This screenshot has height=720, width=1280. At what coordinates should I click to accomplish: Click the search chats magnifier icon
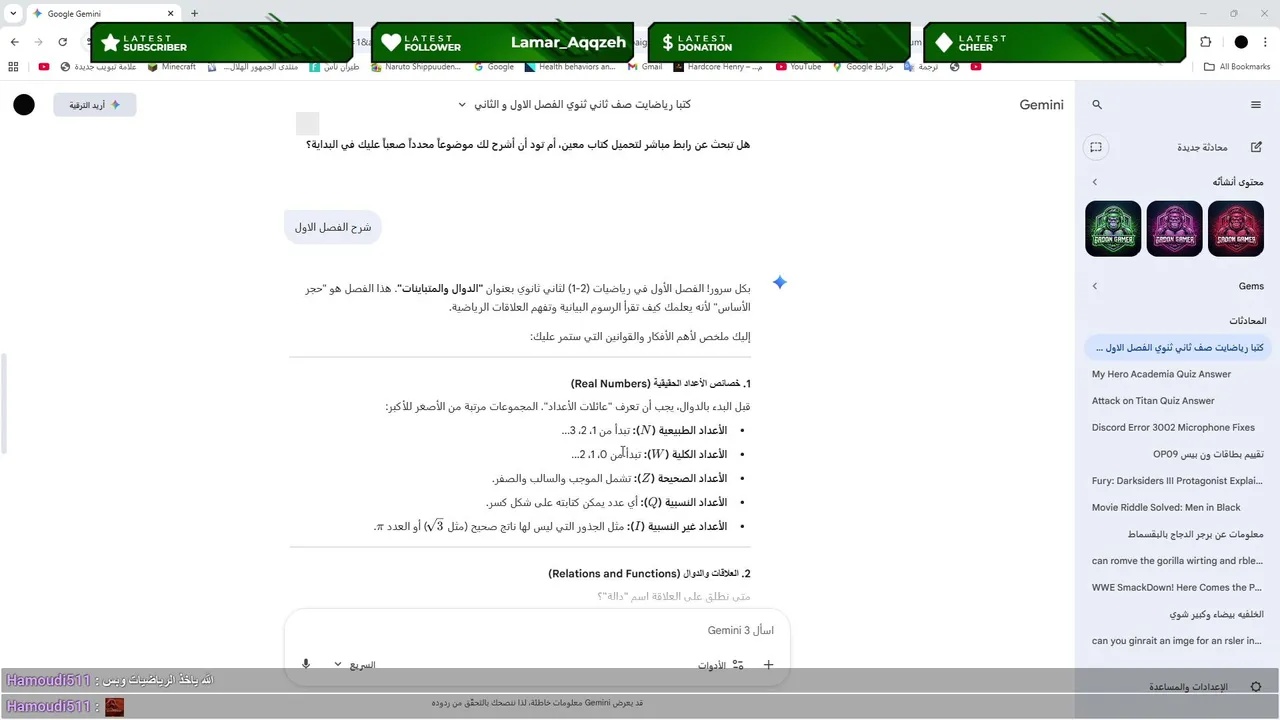pos(1097,105)
